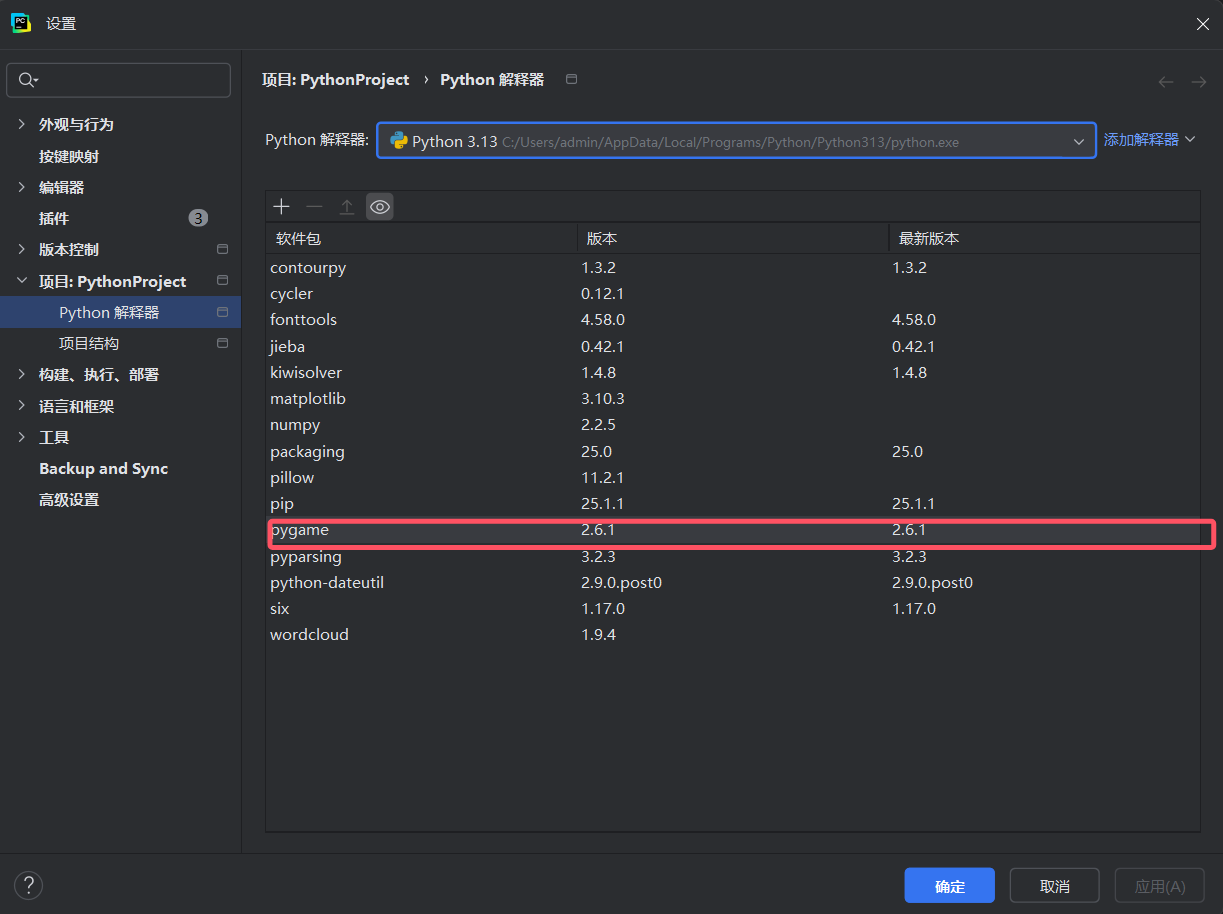Click the project-level icon beside 项目结构
The width and height of the screenshot is (1223, 914).
point(223,343)
